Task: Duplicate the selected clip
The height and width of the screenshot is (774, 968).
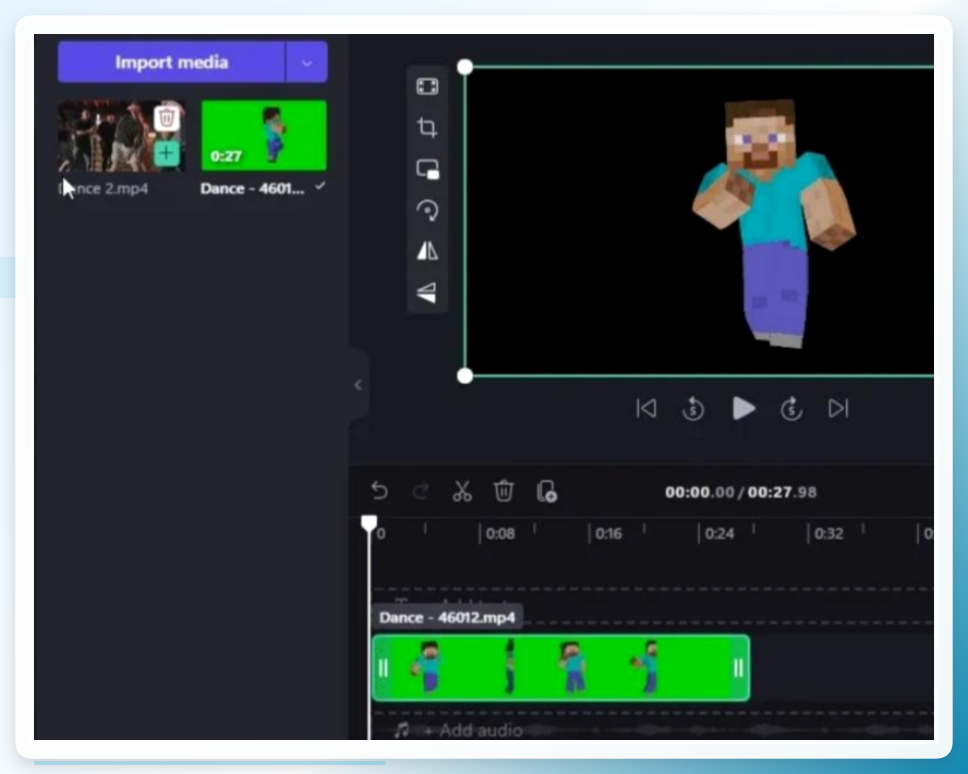Action: pos(546,492)
